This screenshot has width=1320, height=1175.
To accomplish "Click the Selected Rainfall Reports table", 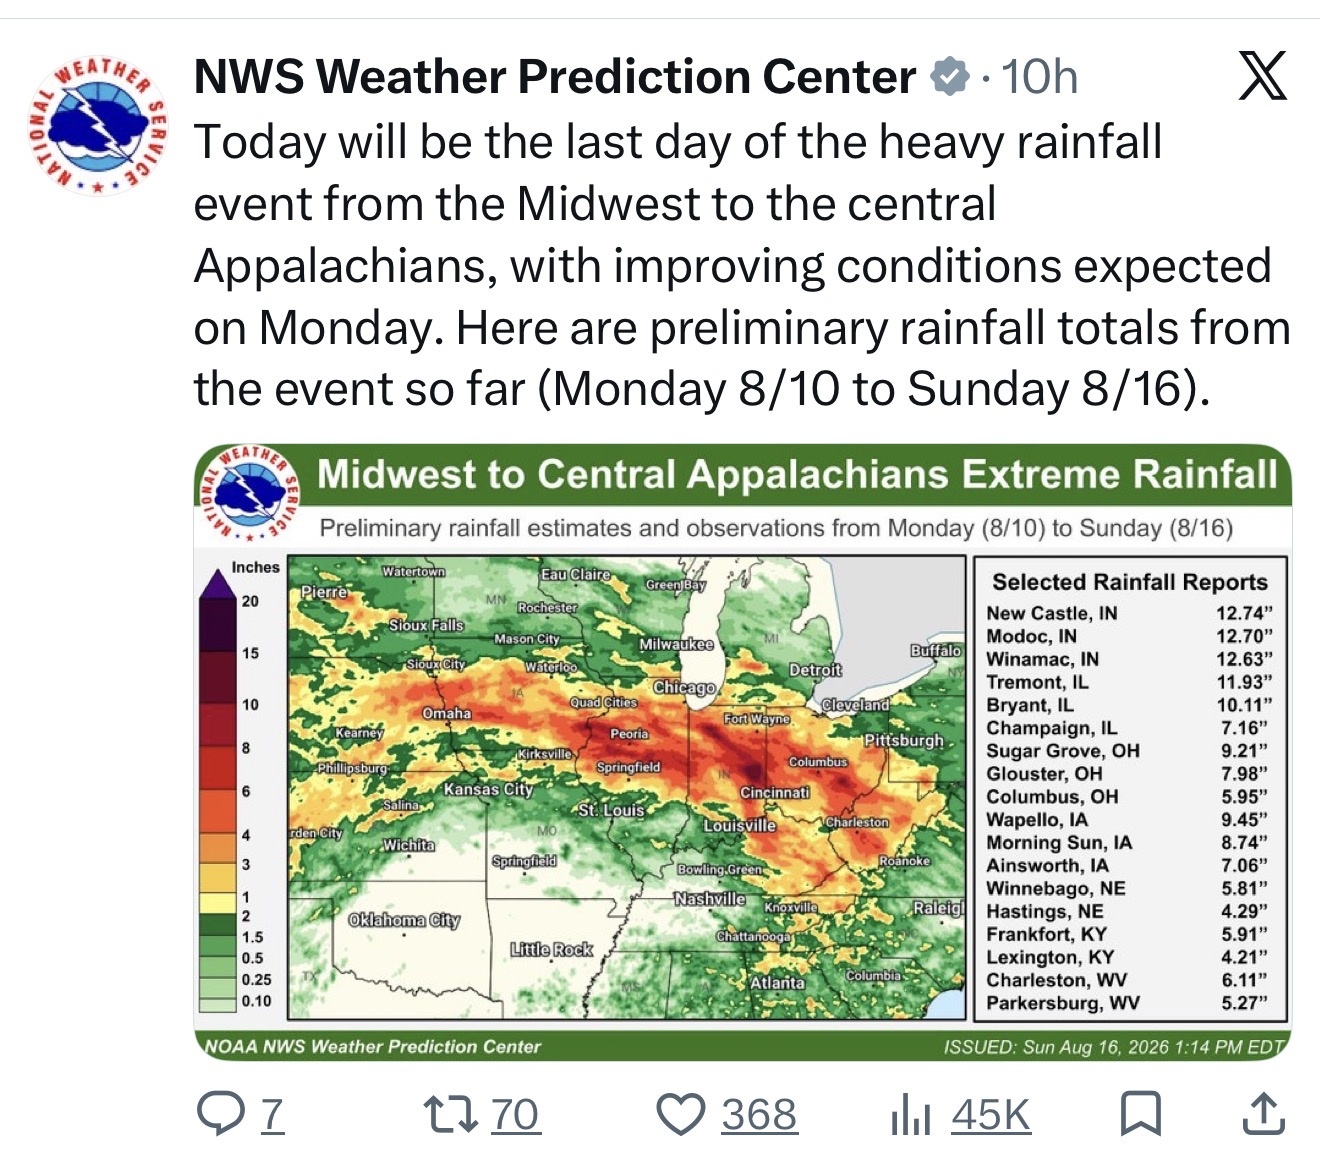I will [x=1129, y=789].
